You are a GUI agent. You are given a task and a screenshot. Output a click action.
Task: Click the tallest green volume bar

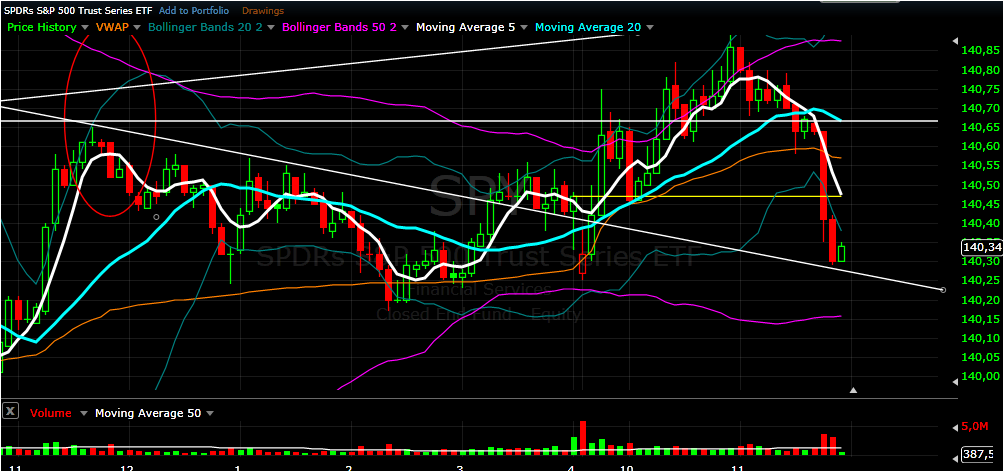(574, 446)
